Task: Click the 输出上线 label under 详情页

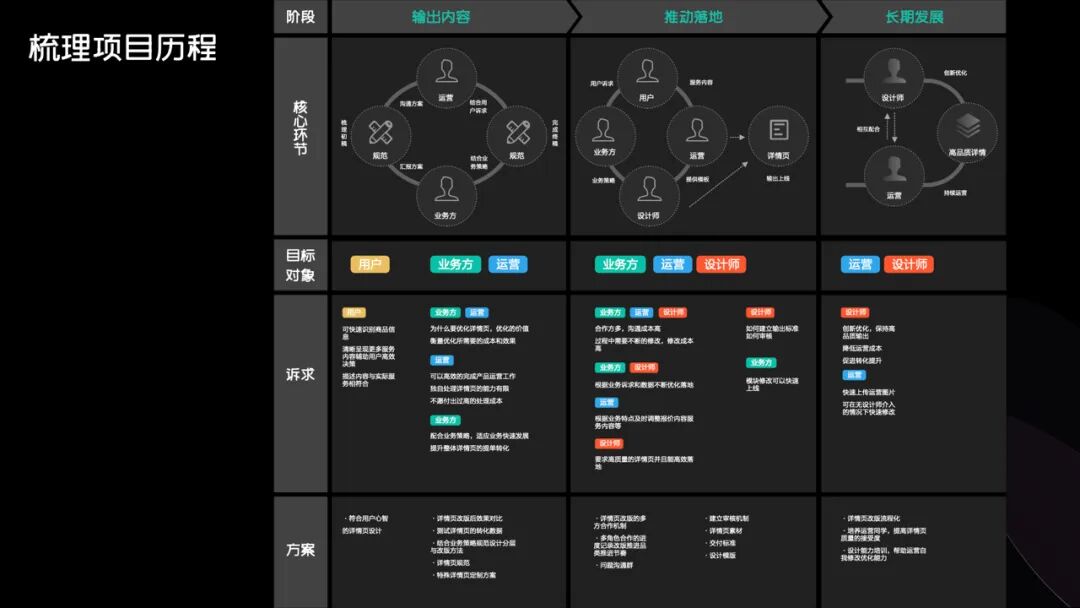Action: point(778,178)
